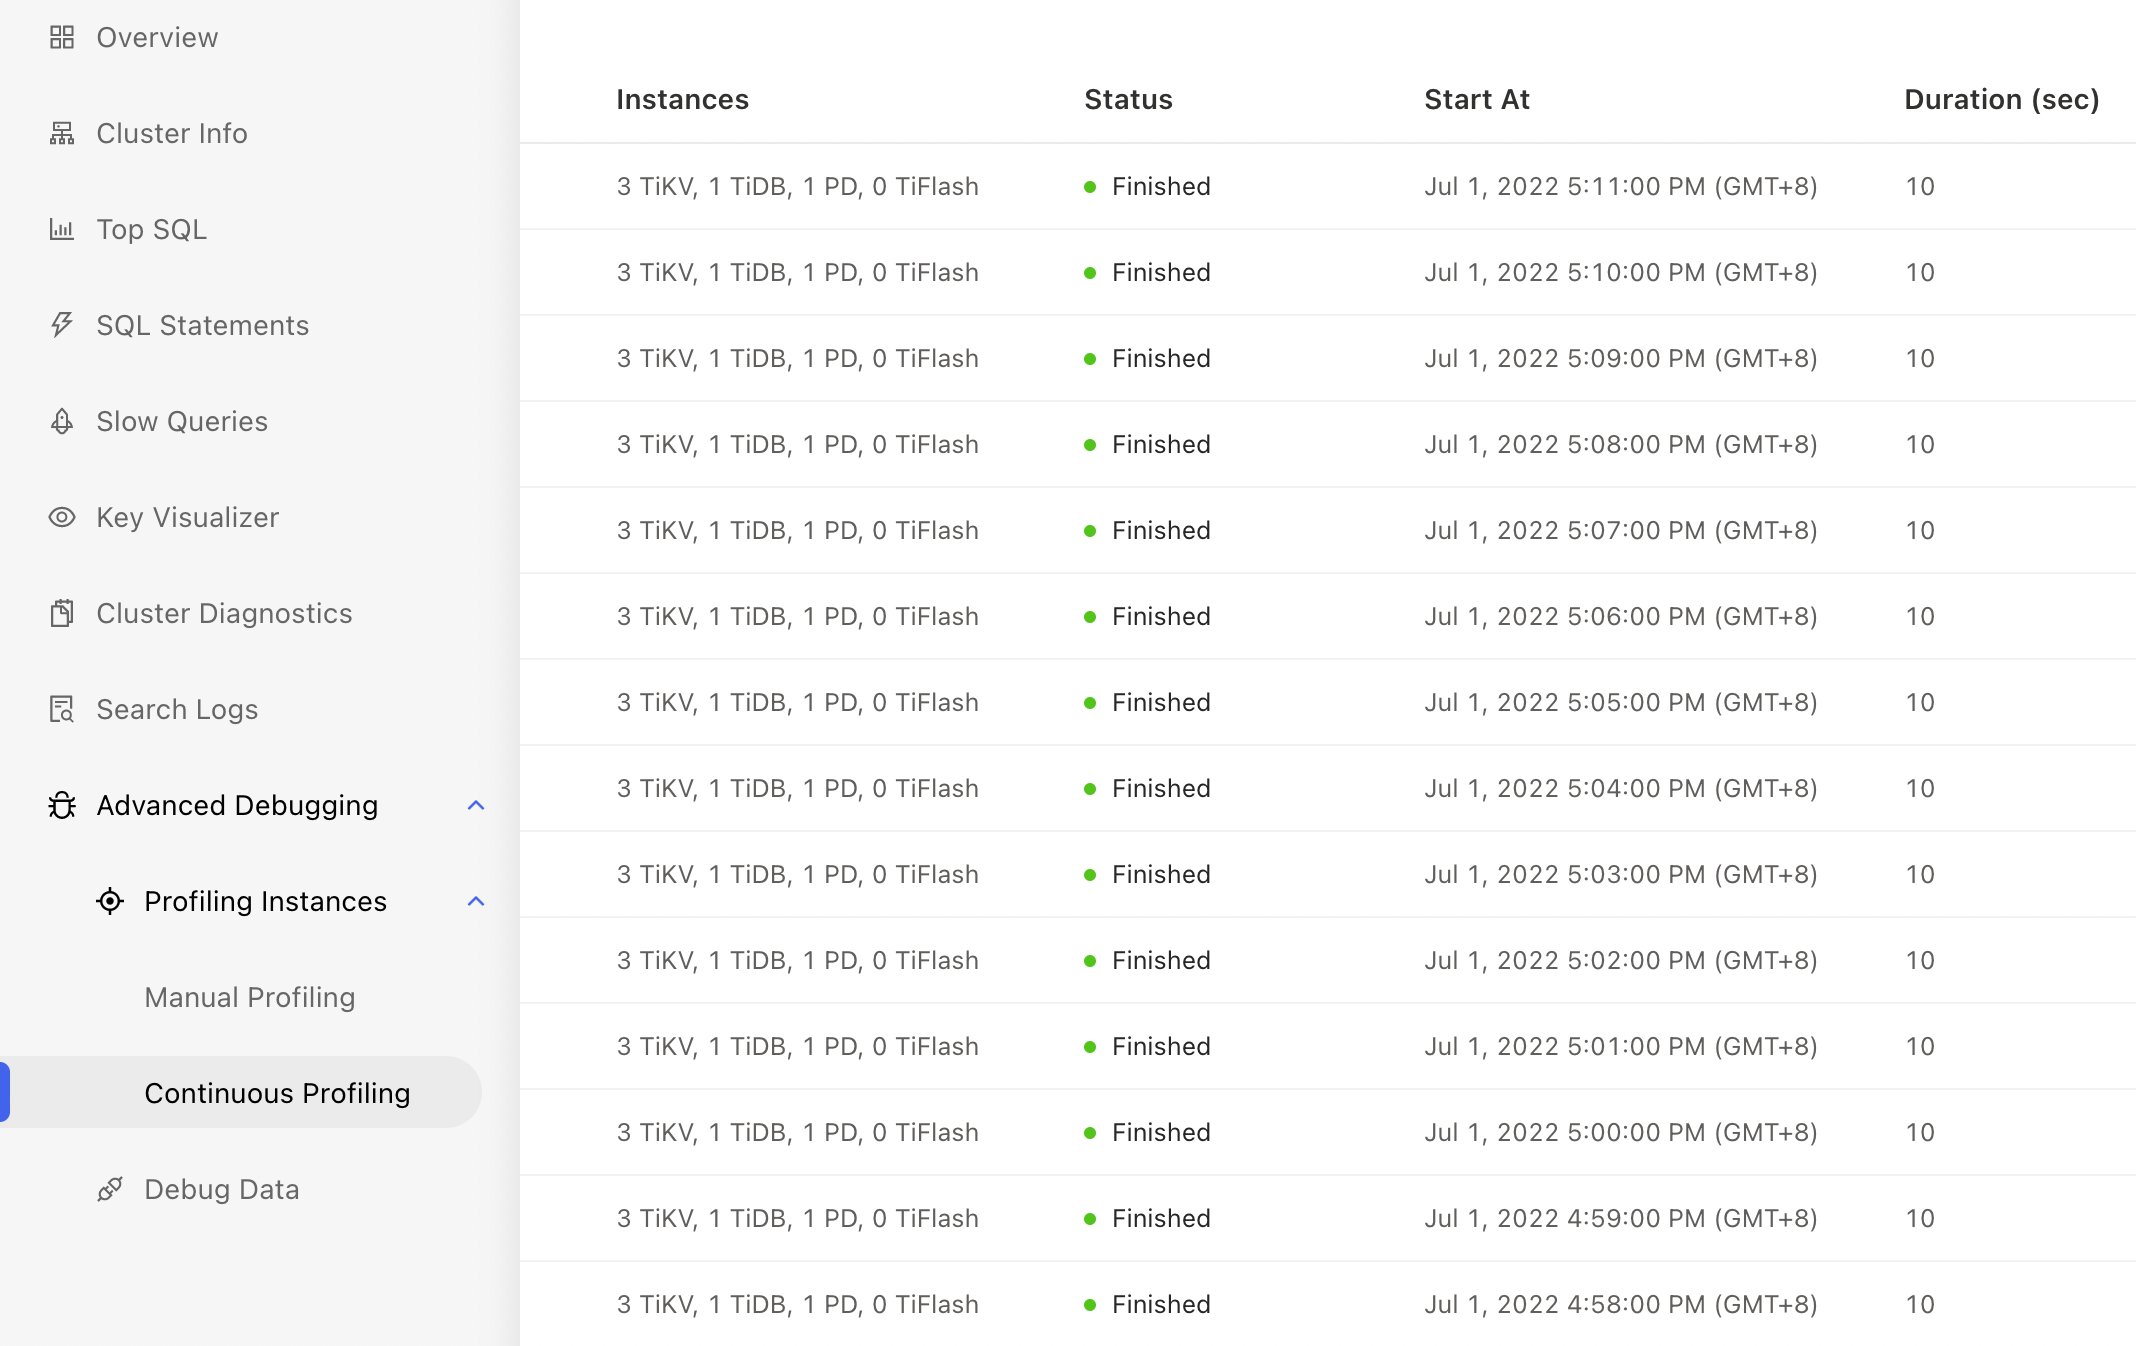
Task: Click the SQL Statements lightning icon
Action: click(x=62, y=325)
